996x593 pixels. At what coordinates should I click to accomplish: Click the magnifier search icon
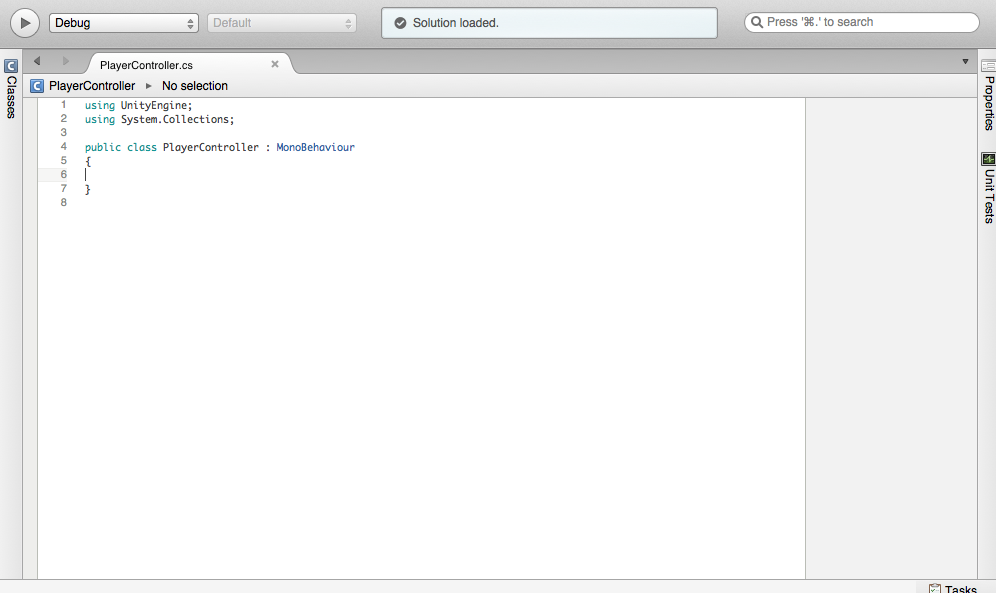[x=757, y=22]
